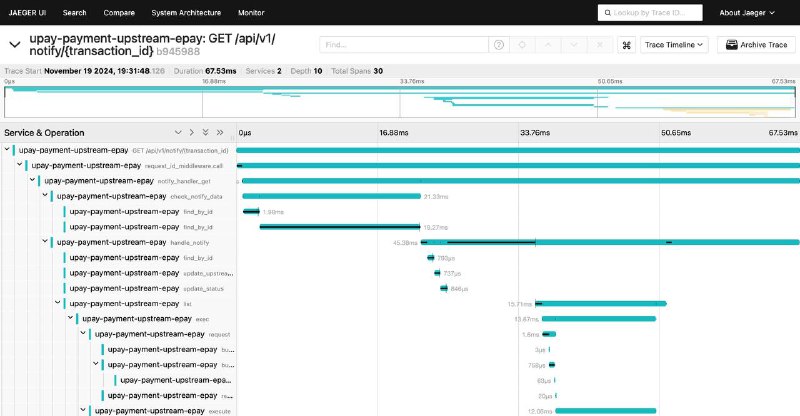Click the 33.76ms timeline header tick

click(x=535, y=133)
